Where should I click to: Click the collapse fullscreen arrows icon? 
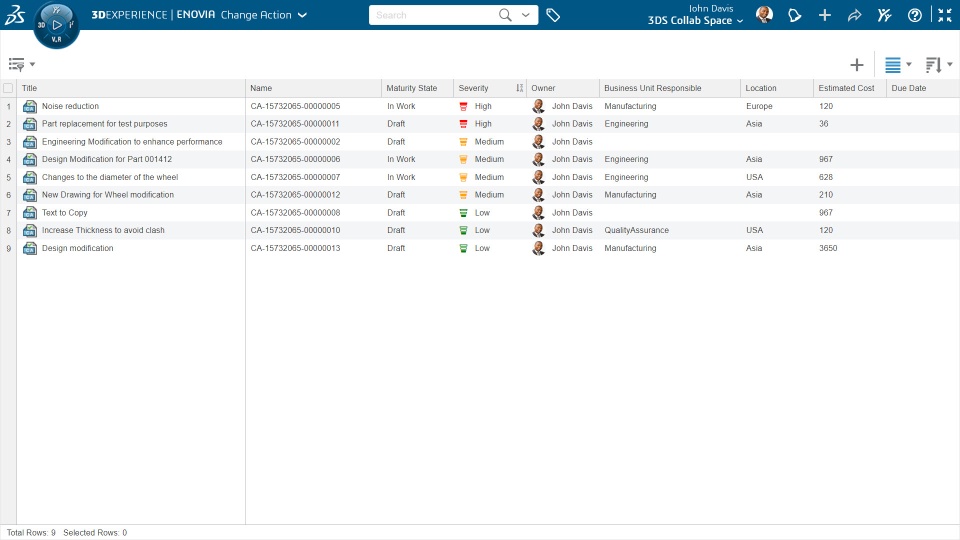945,15
